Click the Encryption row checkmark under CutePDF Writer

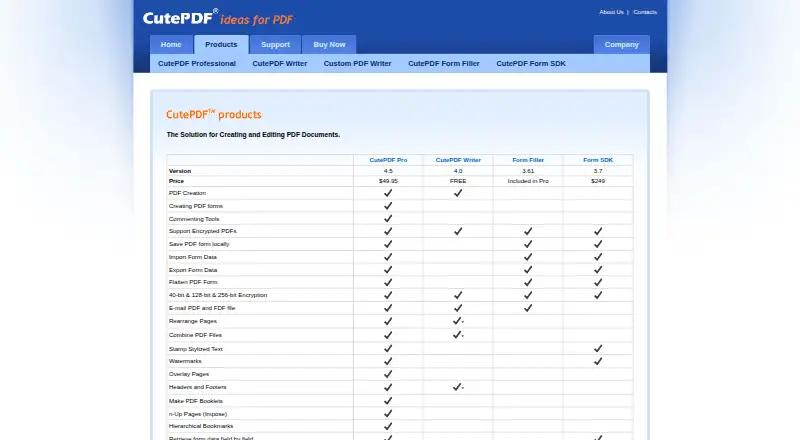point(458,295)
